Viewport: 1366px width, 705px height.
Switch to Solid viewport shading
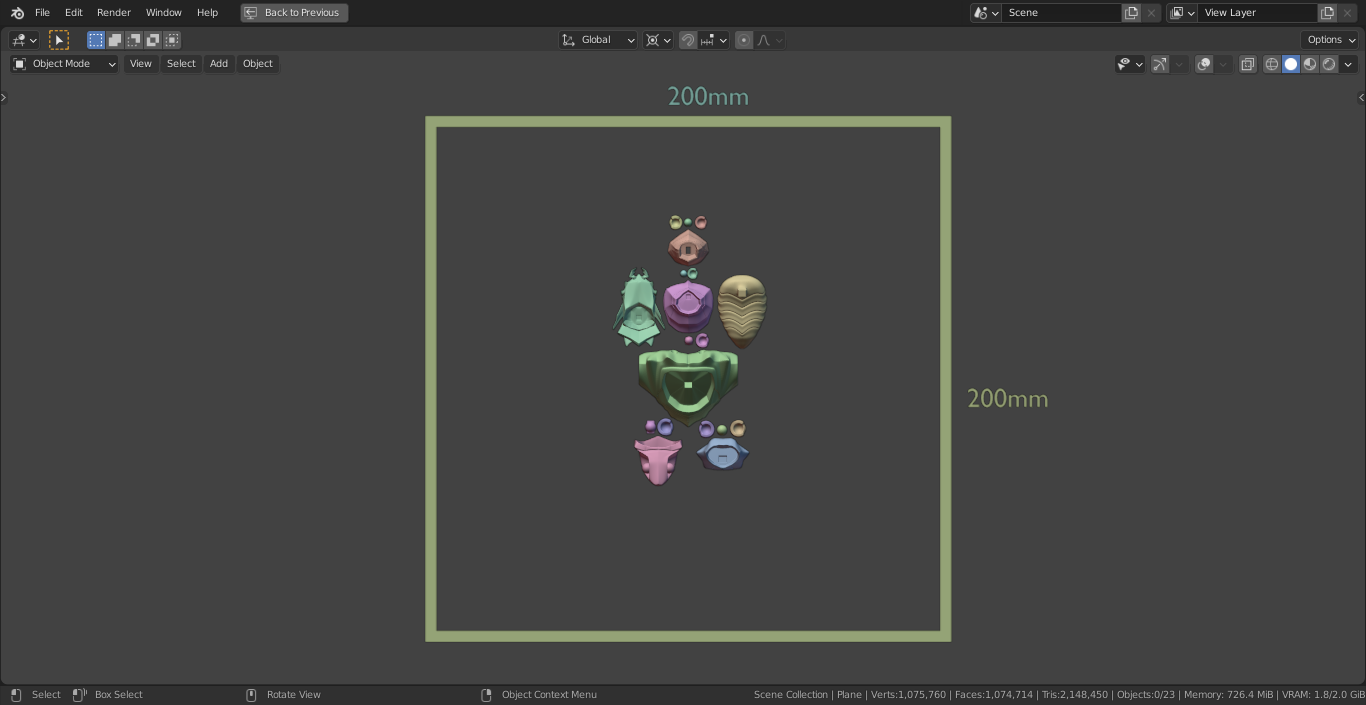(1291, 64)
